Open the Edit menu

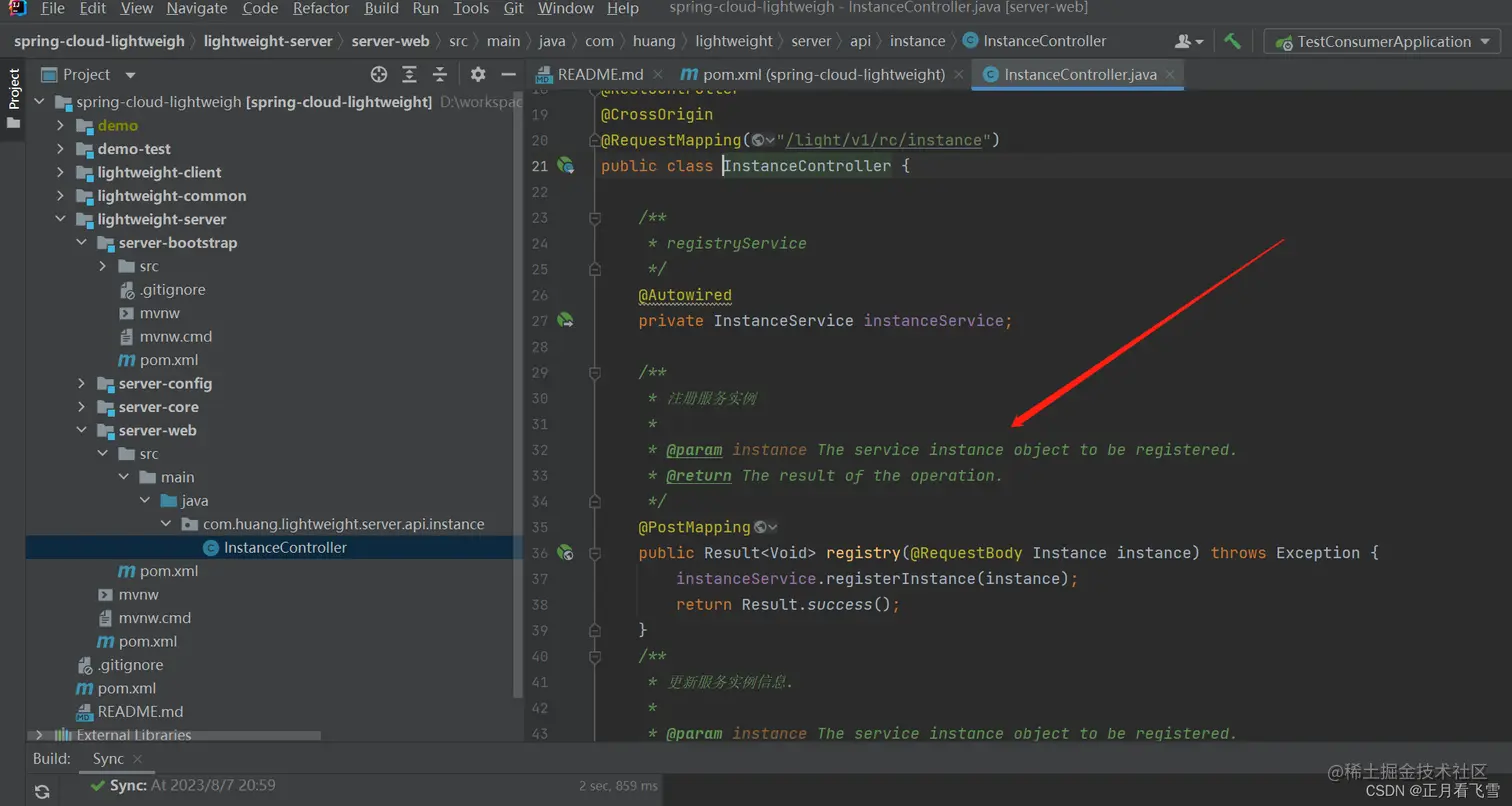(93, 8)
